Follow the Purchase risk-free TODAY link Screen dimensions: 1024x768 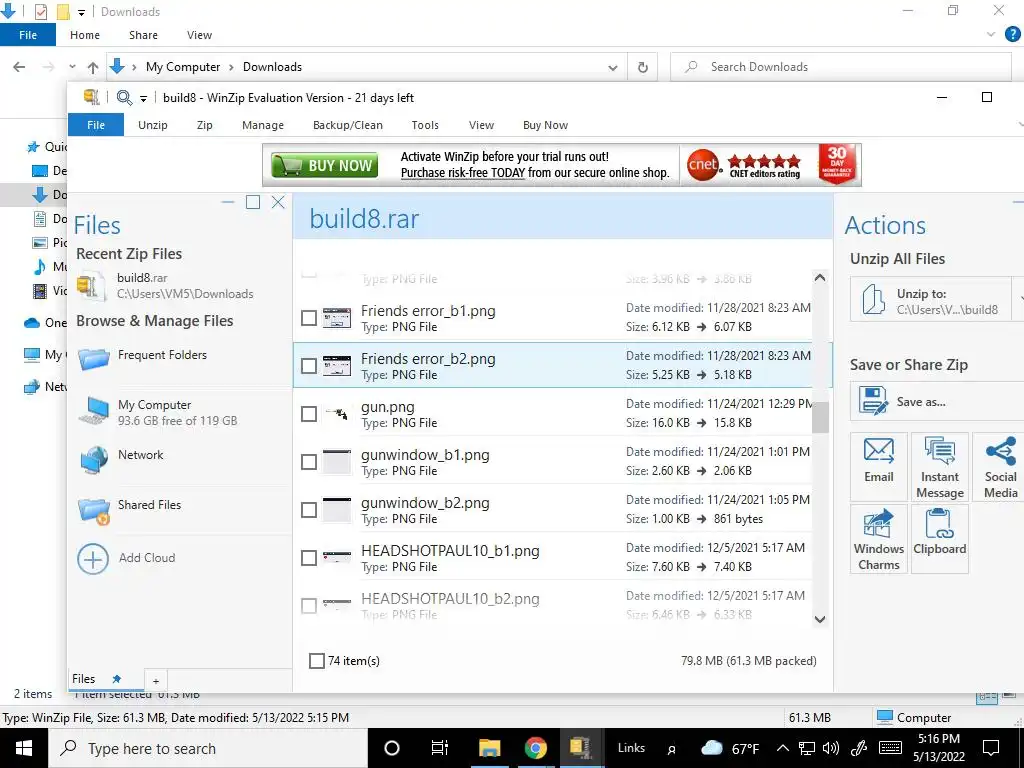pyautogui.click(x=463, y=173)
